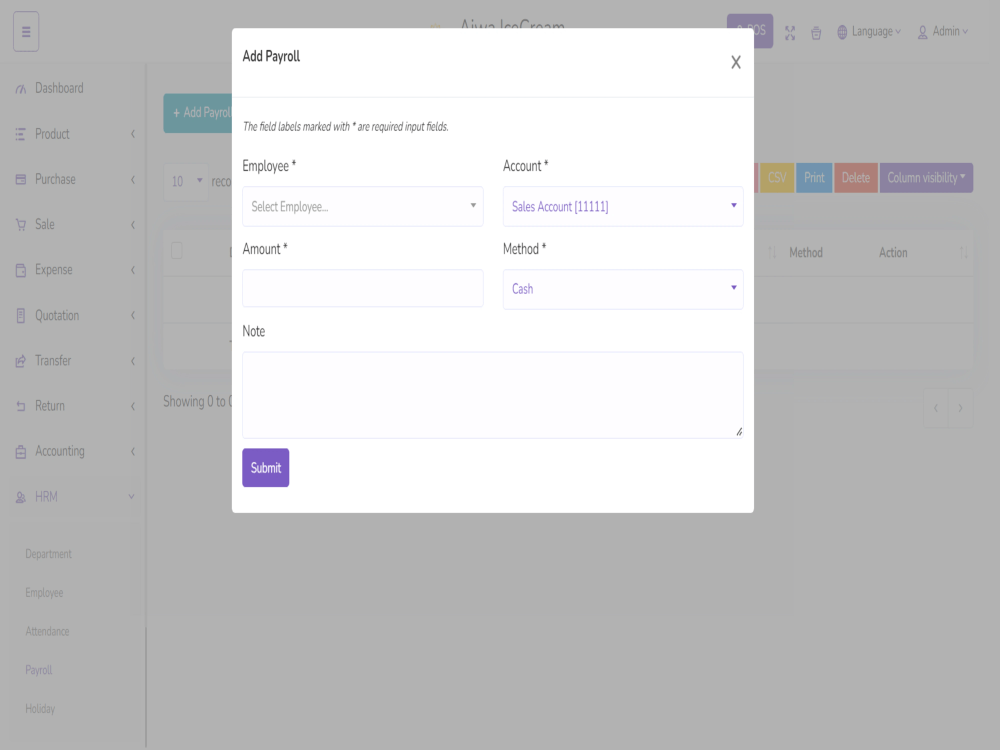Screen dimensions: 1000x750
Task: Open the Cash method dropdown
Action: [622, 289]
